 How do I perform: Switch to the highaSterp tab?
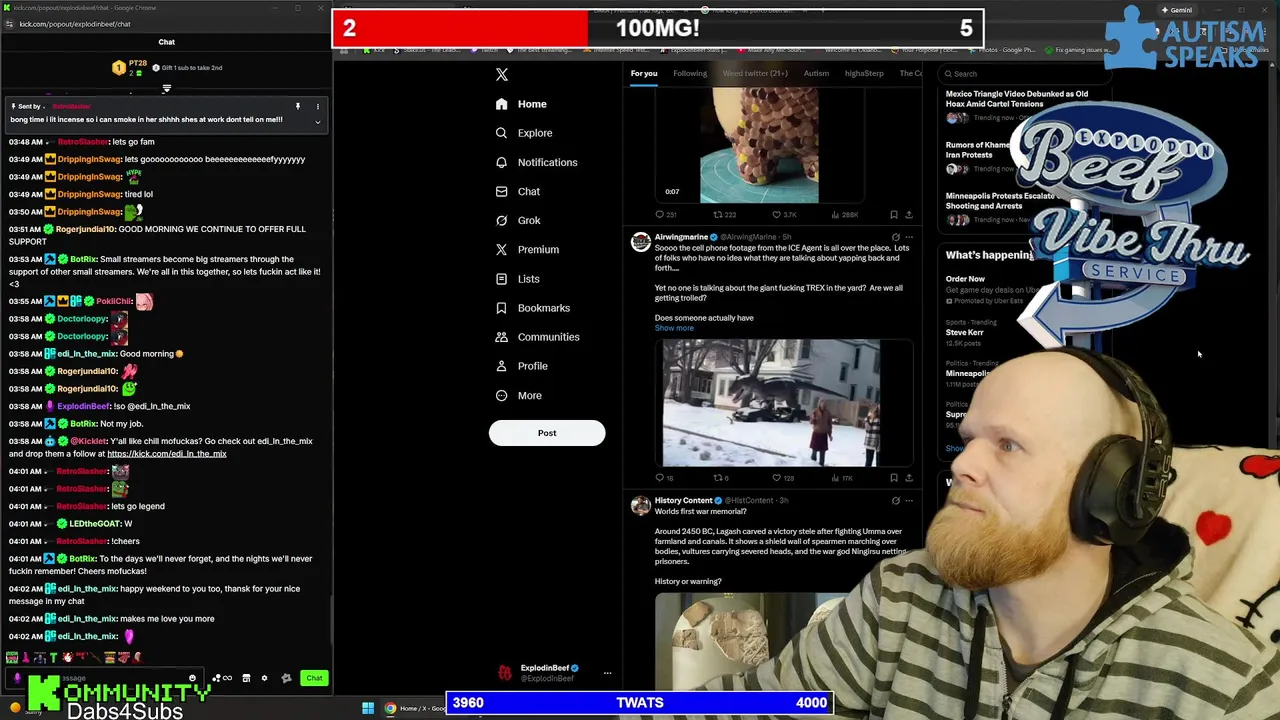point(864,73)
